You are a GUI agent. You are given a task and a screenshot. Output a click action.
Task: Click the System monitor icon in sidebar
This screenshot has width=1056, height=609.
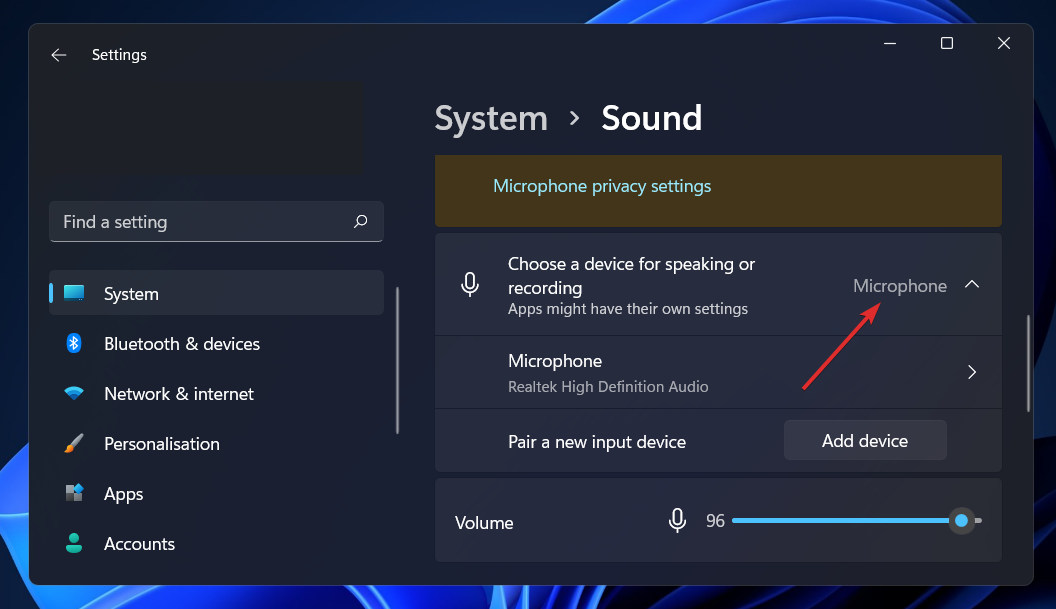tap(74, 293)
